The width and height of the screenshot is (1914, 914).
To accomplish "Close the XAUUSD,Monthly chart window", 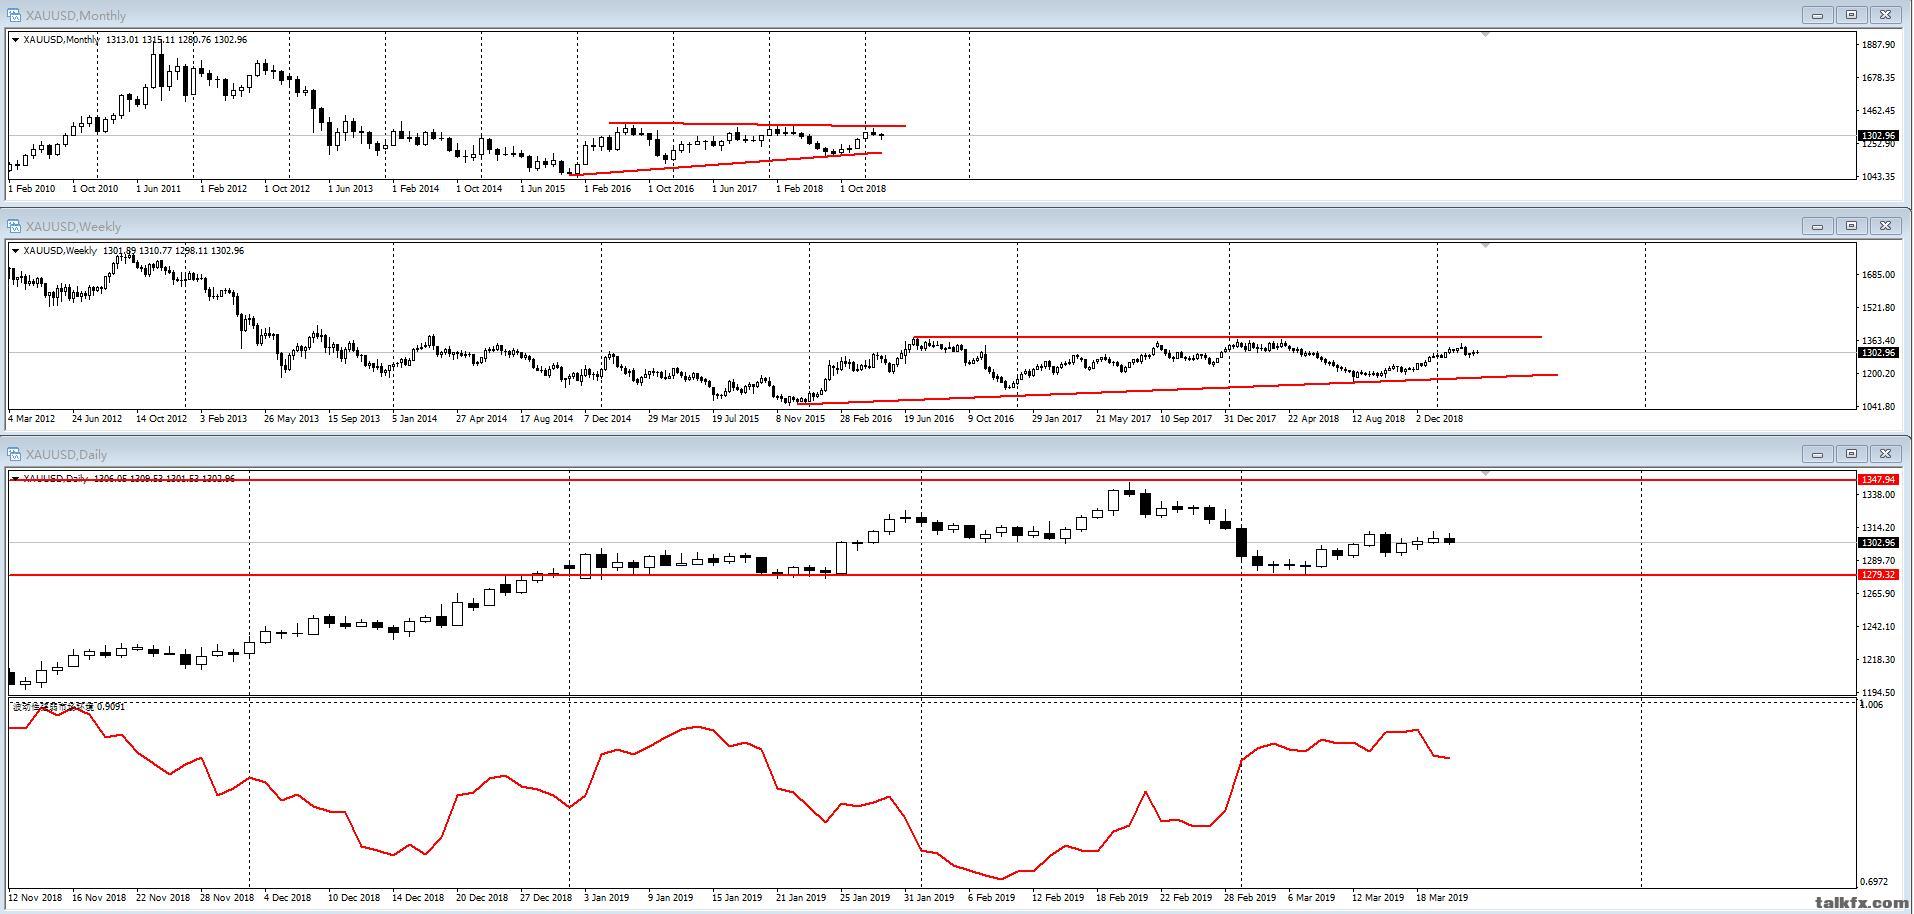I will 1886,15.
